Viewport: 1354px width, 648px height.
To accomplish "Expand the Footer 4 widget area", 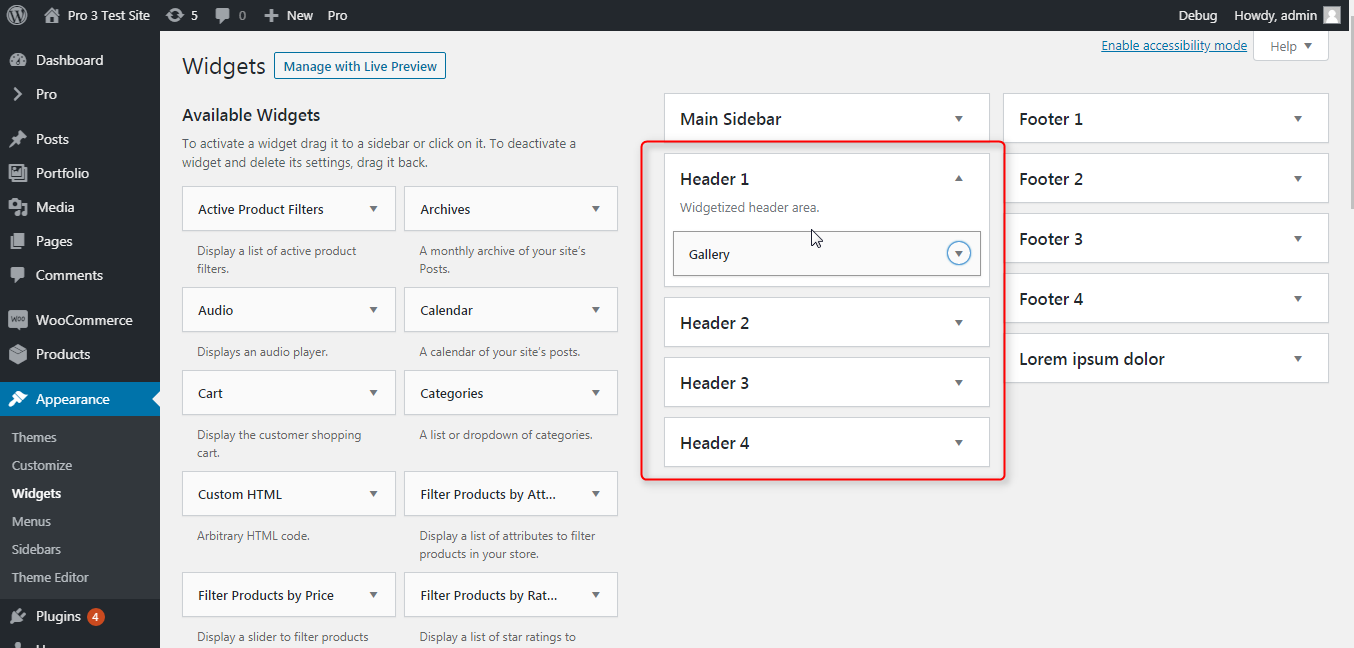I will click(1298, 299).
